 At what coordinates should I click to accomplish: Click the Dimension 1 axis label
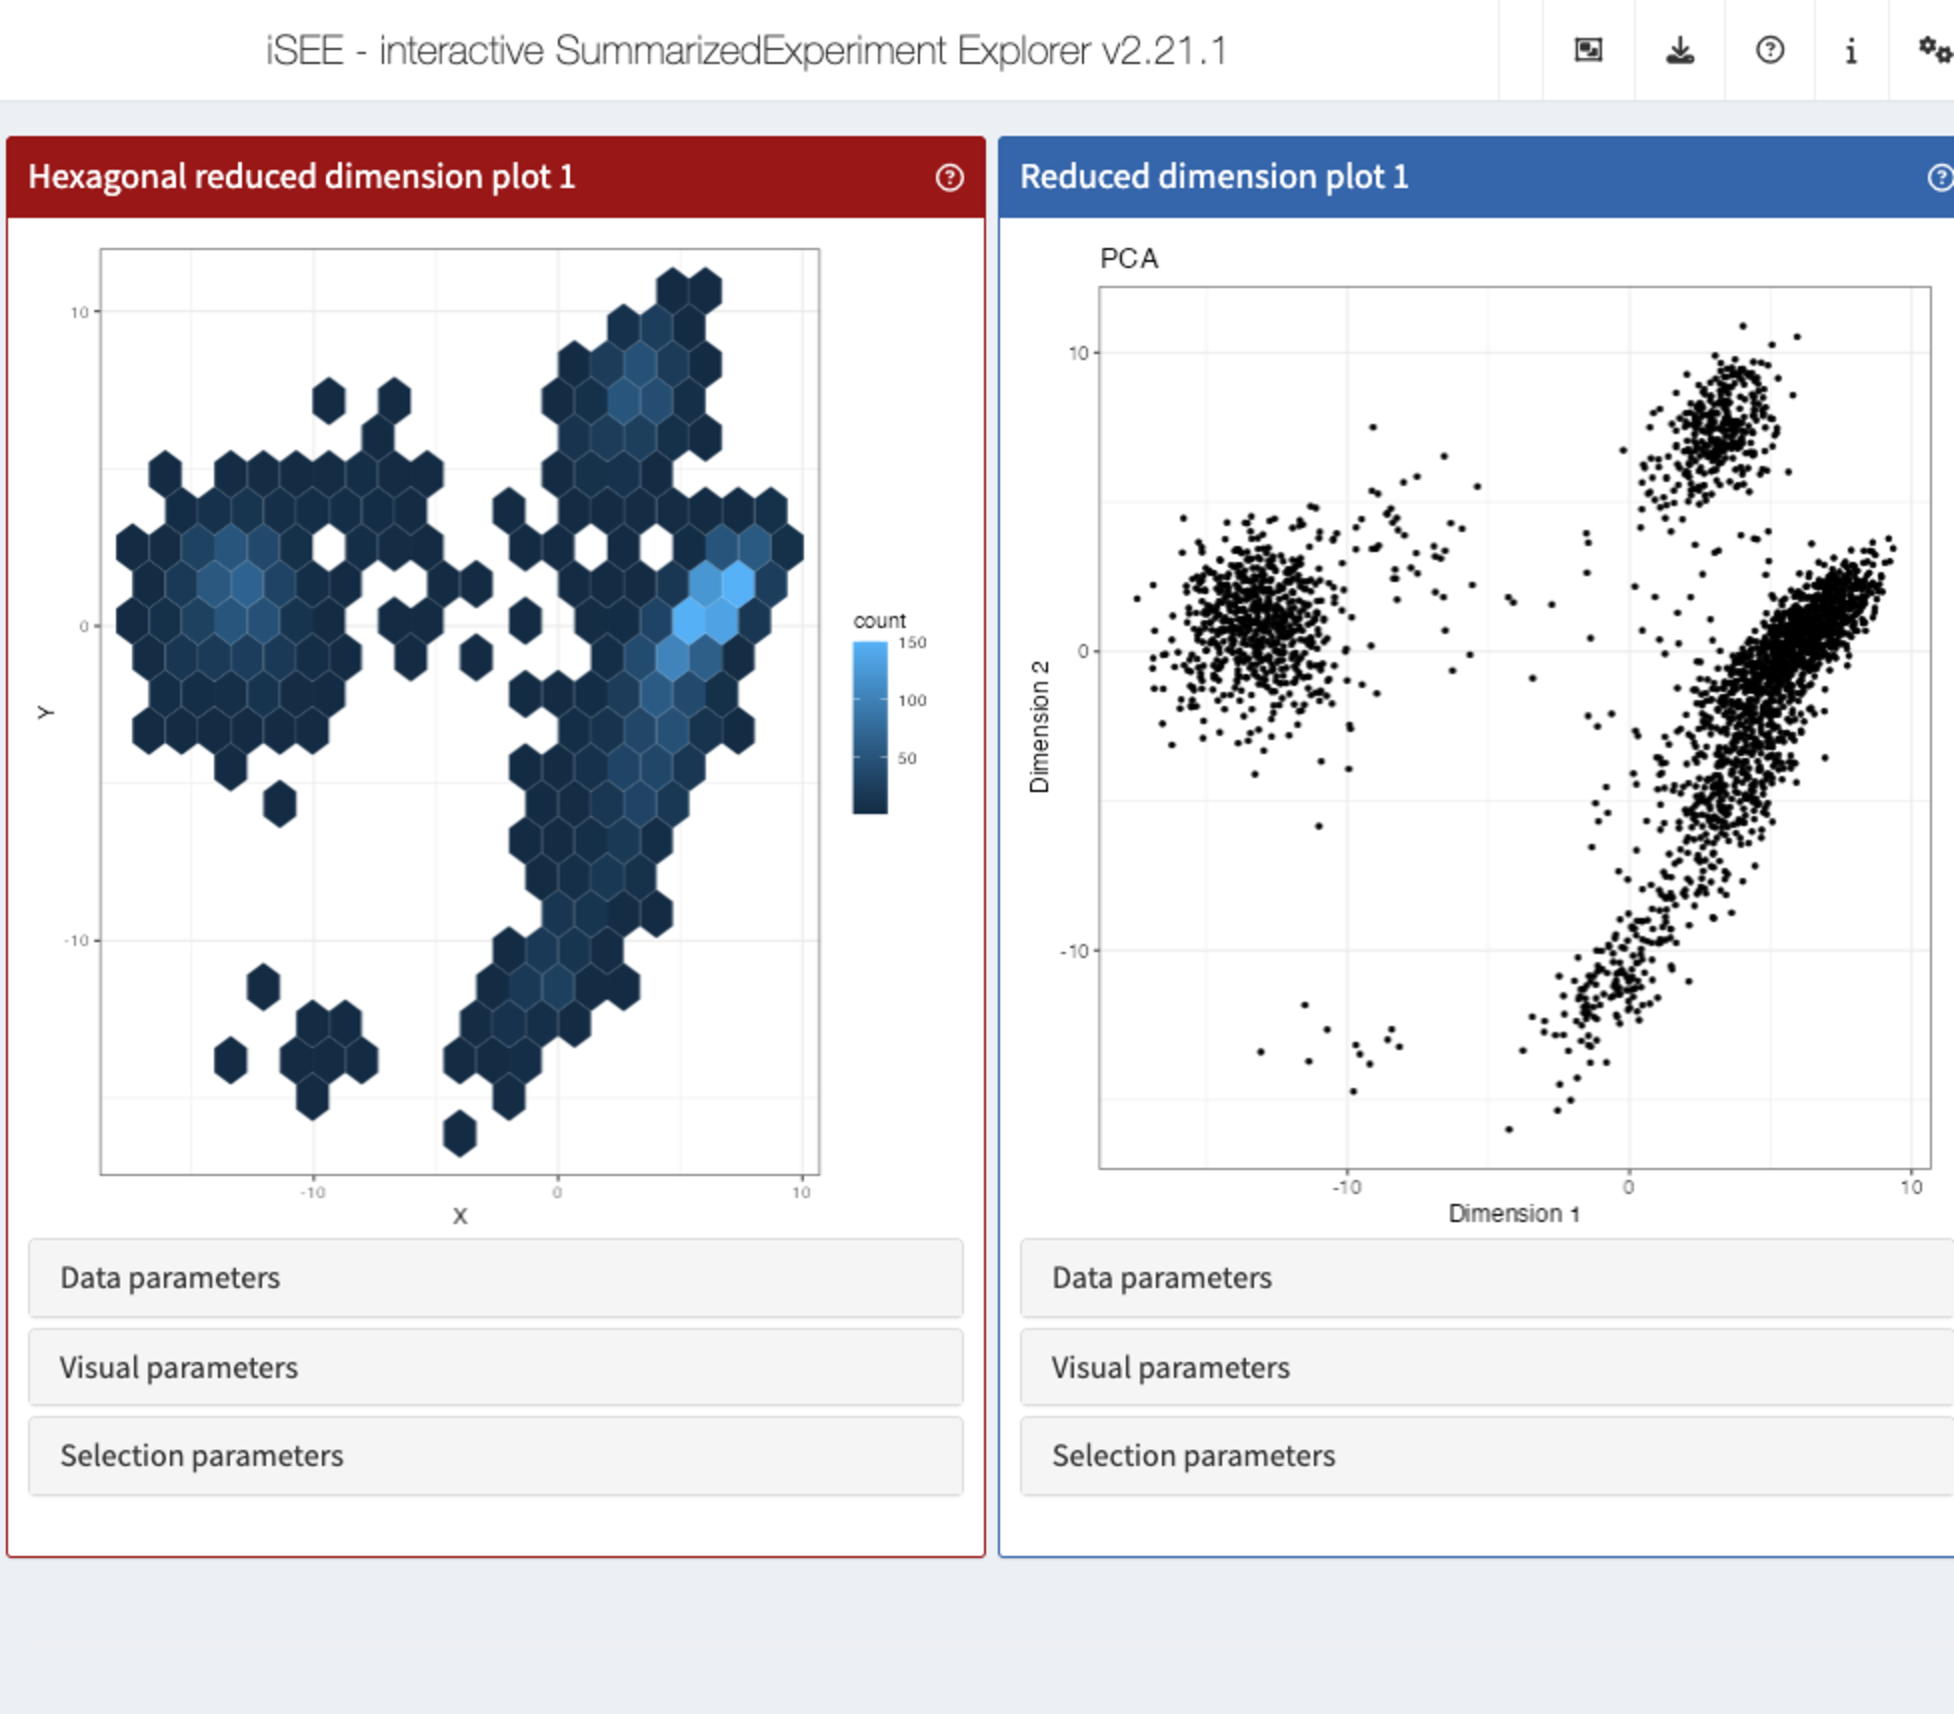tap(1514, 1213)
